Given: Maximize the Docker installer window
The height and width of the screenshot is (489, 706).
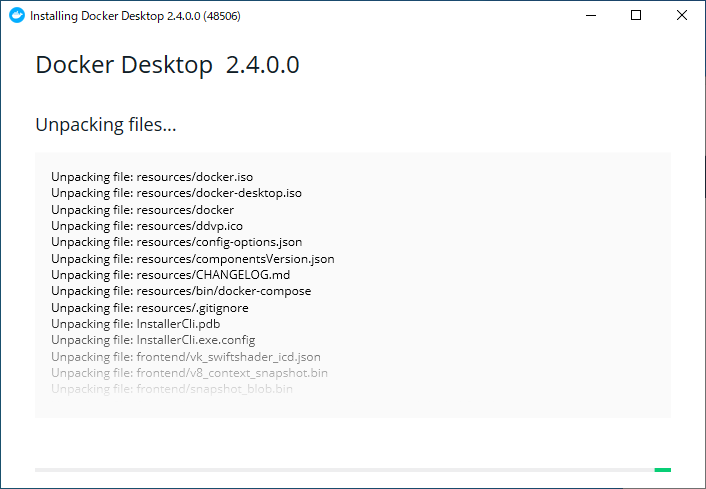Looking at the screenshot, I should click(636, 16).
